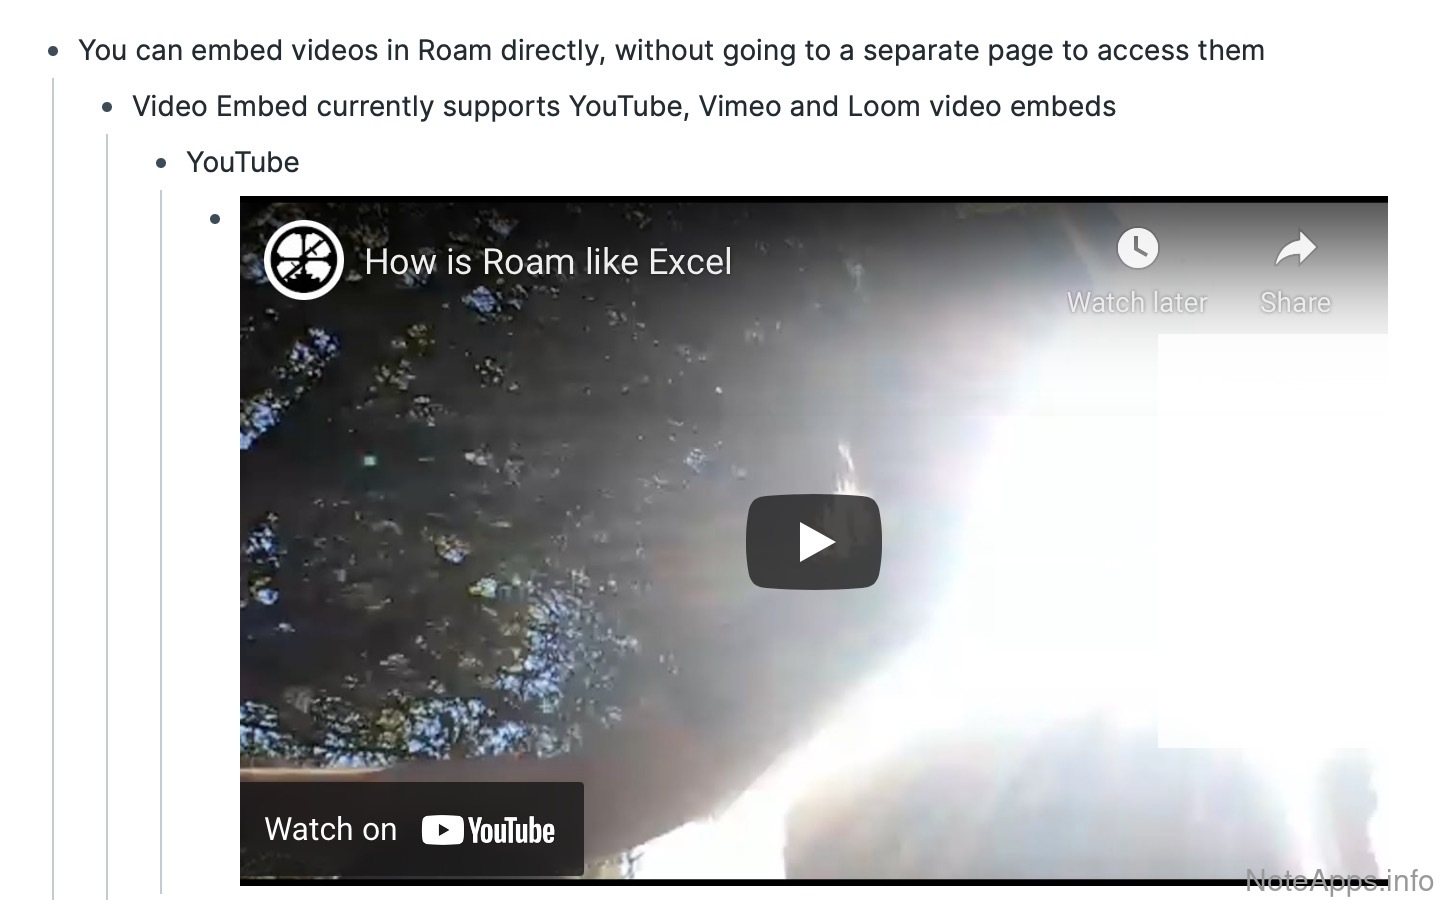Click the 'Watch on' text in overlay
The width and height of the screenshot is (1436, 900).
330,829
